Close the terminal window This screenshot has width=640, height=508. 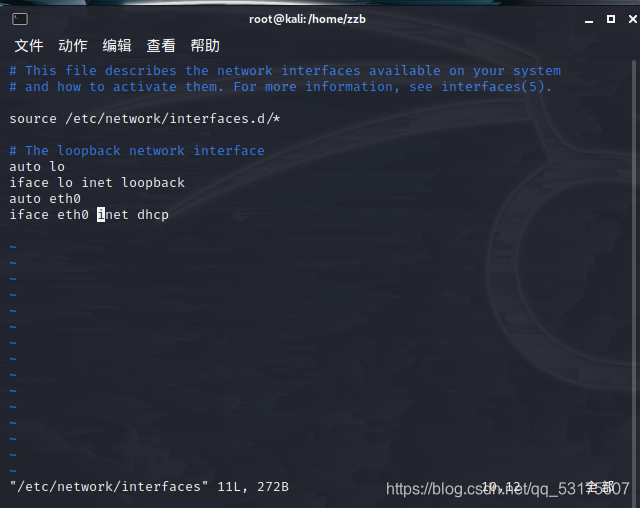(633, 19)
